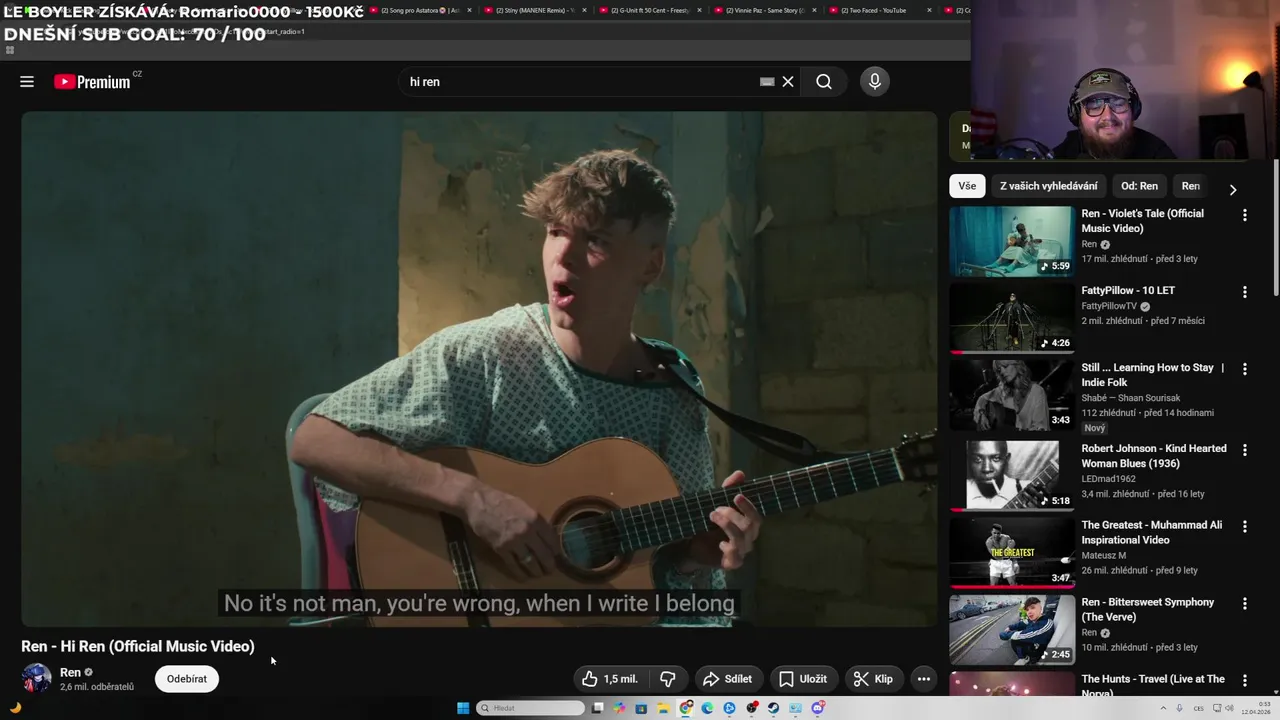Open Copilot icon on taskbar
1280x720 pixels.
click(x=619, y=708)
